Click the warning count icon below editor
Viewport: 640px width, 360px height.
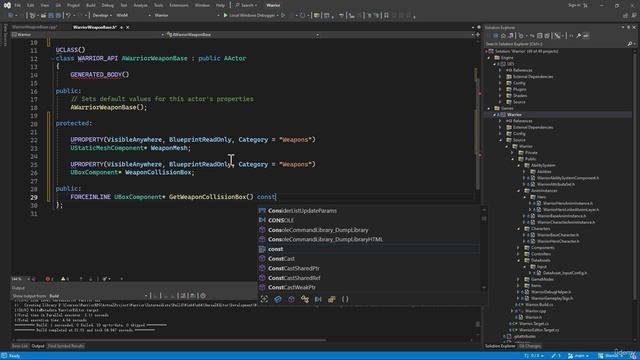pyautogui.click(x=64, y=279)
